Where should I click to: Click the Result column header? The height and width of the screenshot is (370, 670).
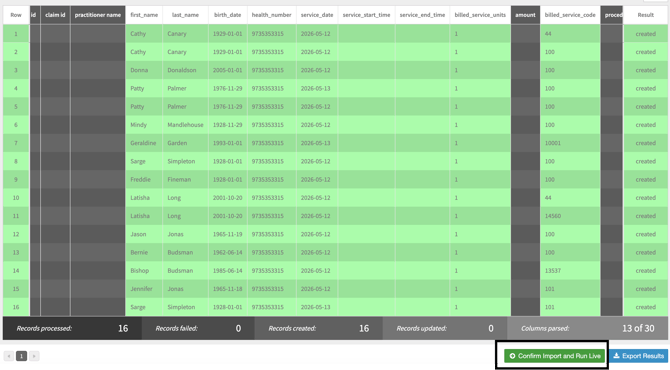tap(646, 15)
